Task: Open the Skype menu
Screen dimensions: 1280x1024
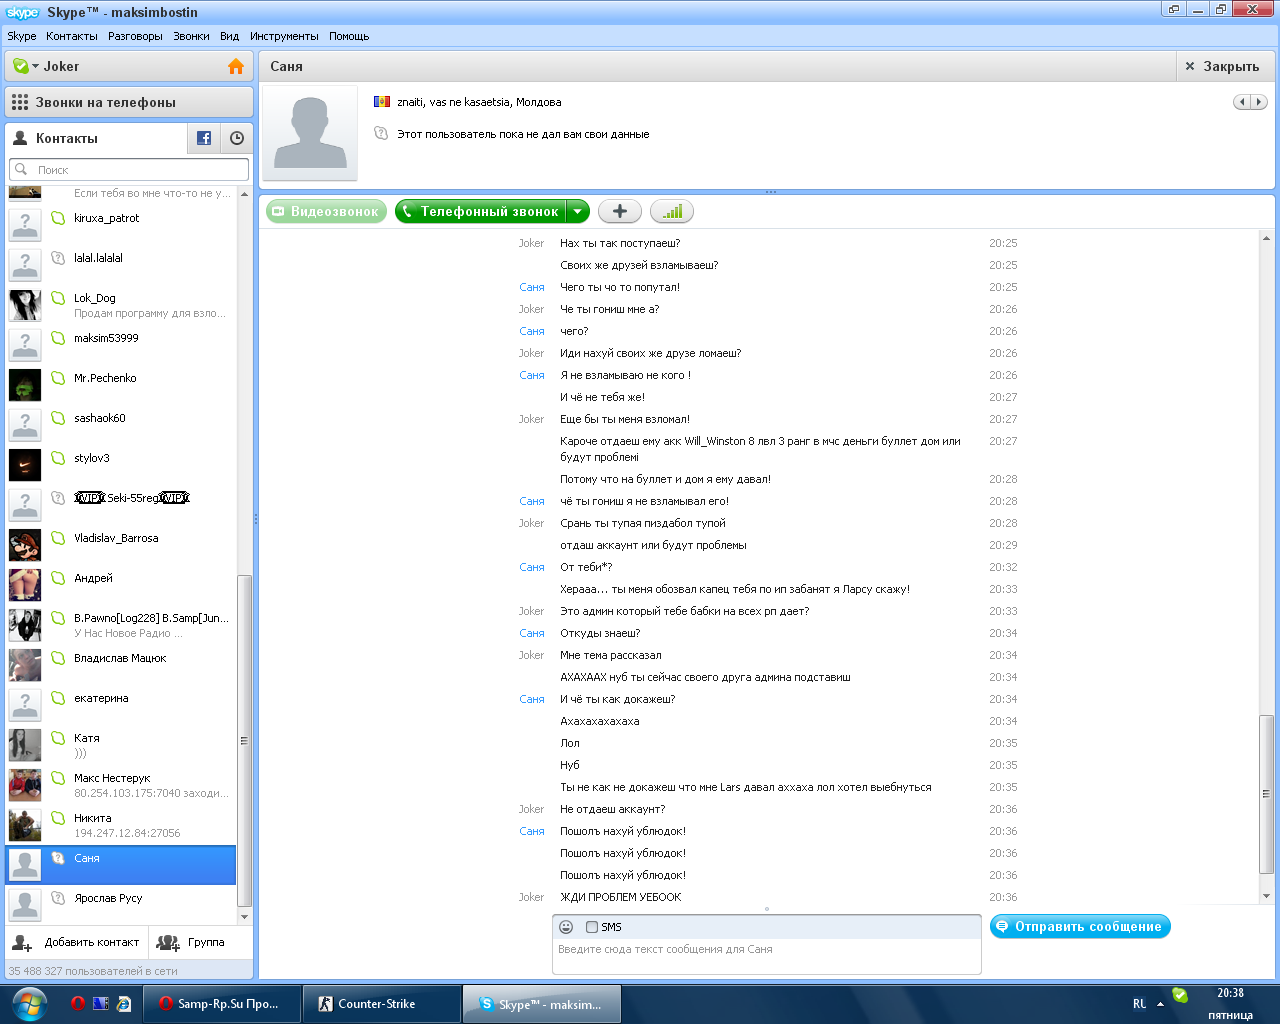Action: pyautogui.click(x=22, y=36)
